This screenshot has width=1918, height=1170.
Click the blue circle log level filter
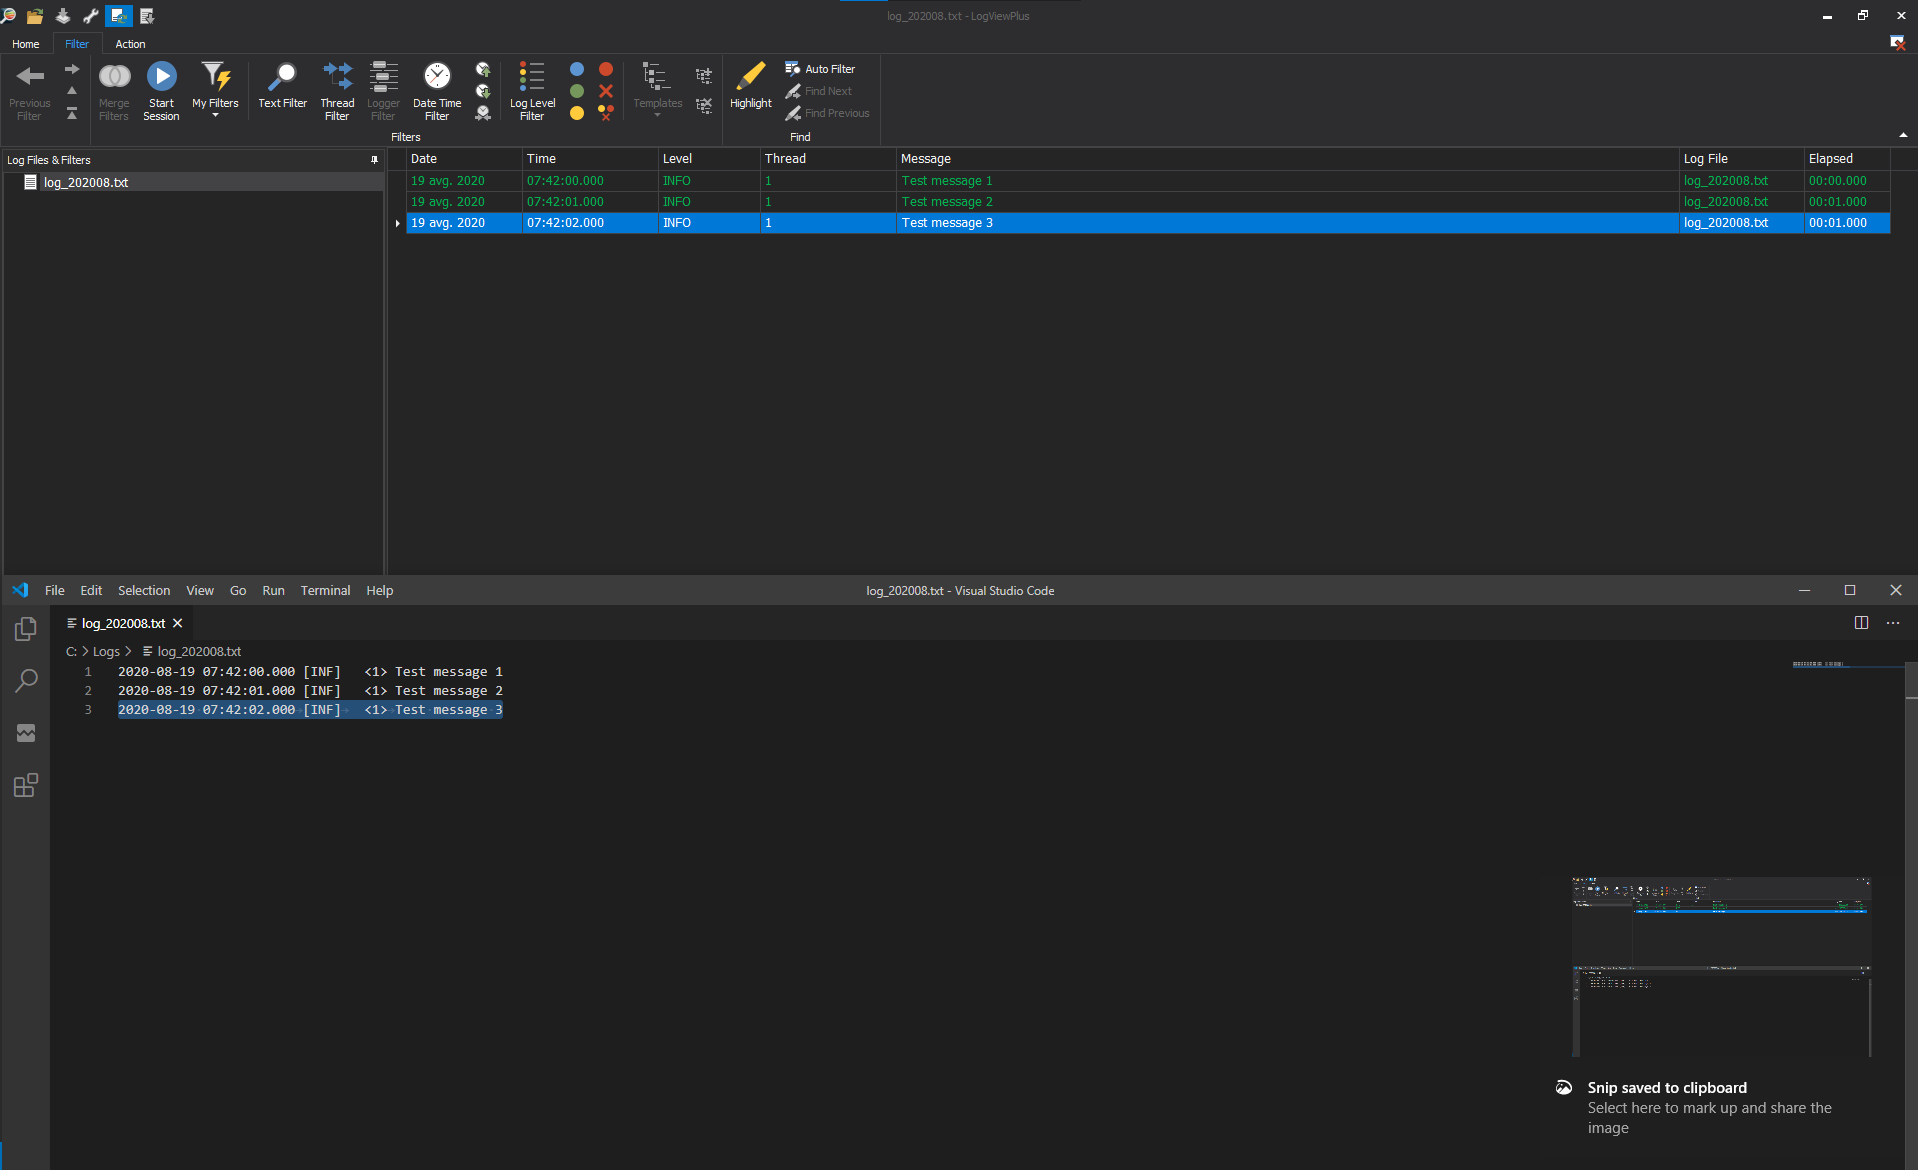point(577,69)
